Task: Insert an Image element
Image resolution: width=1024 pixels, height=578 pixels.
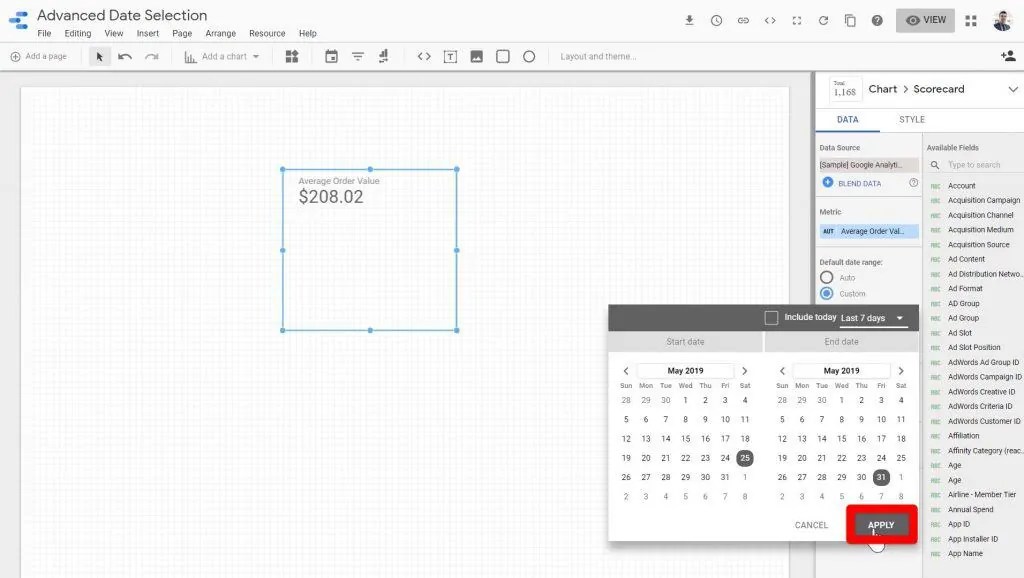Action: click(x=477, y=56)
